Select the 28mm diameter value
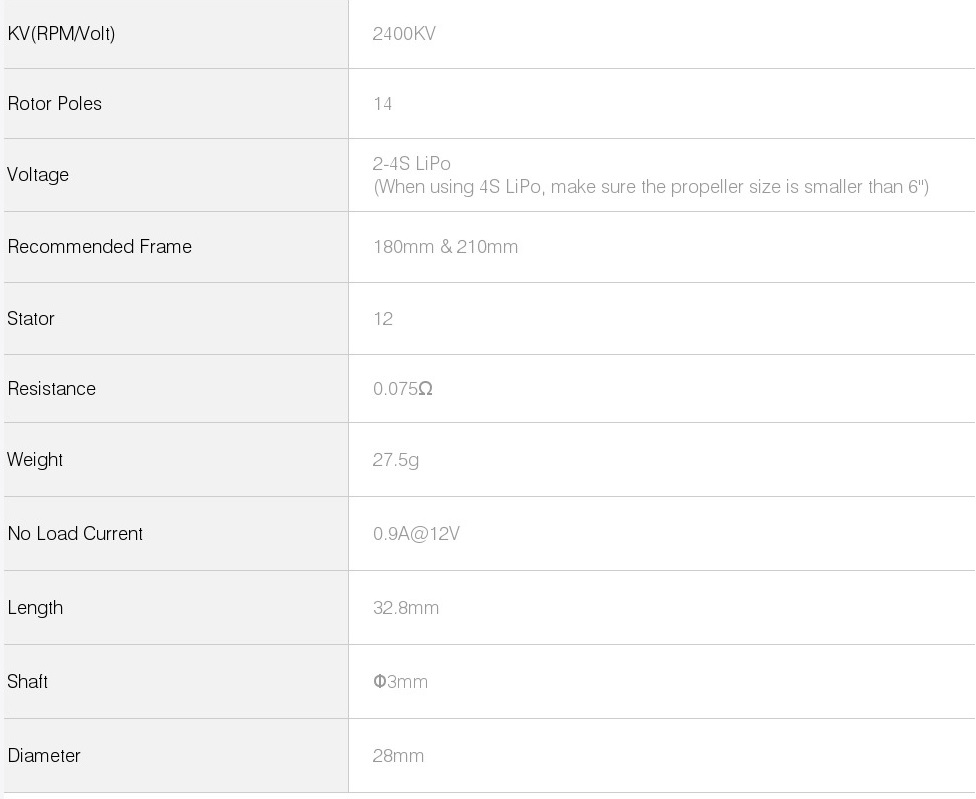 [x=398, y=756]
